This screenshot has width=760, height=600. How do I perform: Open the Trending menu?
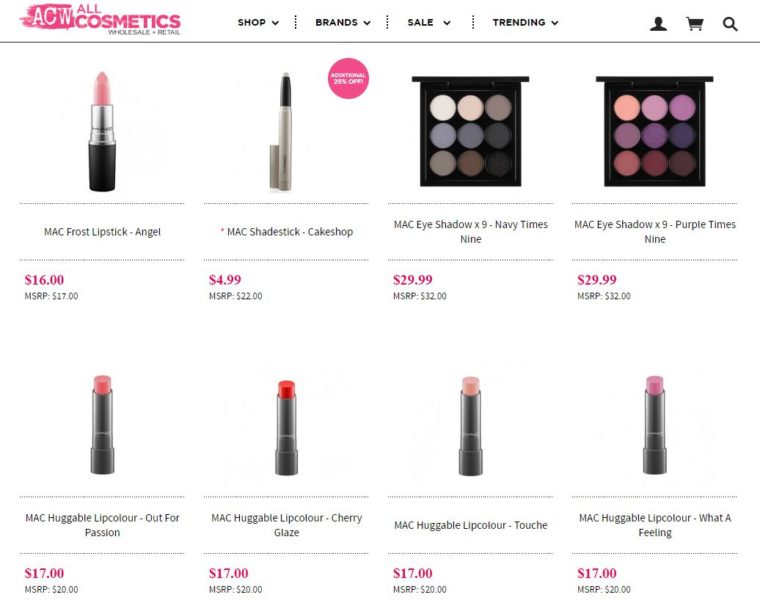coord(525,22)
